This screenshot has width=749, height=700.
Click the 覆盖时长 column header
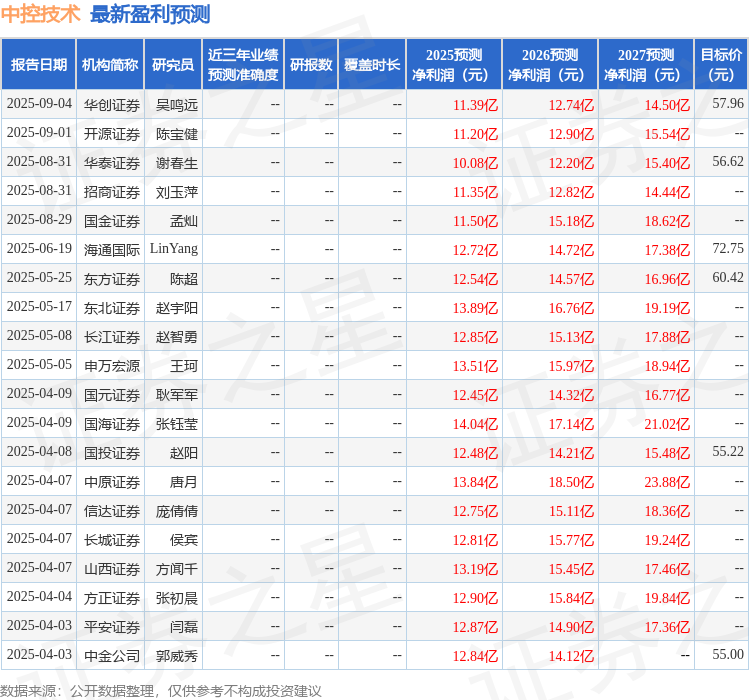[372, 65]
